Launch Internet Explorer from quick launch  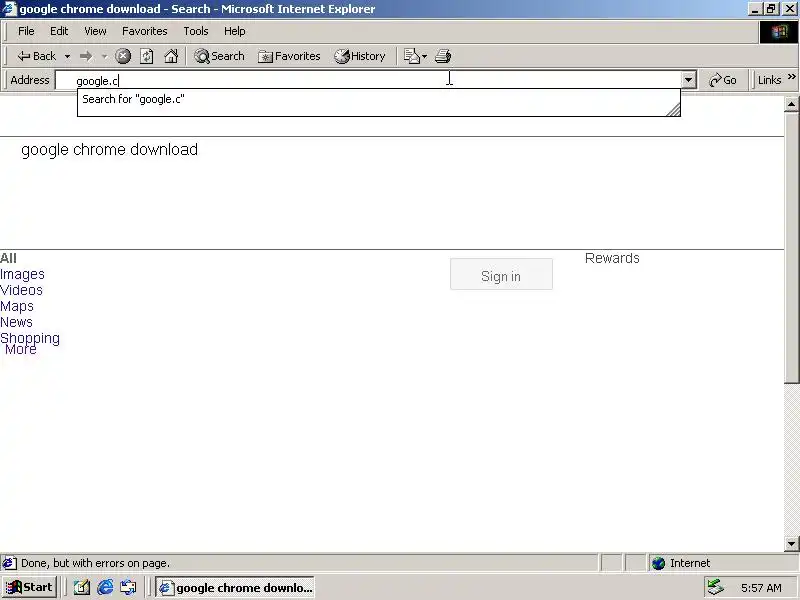(x=105, y=588)
